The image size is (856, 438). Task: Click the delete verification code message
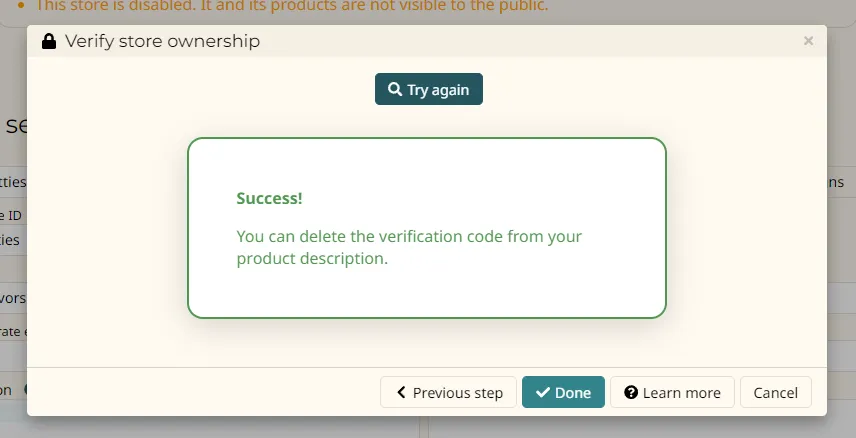click(409, 248)
